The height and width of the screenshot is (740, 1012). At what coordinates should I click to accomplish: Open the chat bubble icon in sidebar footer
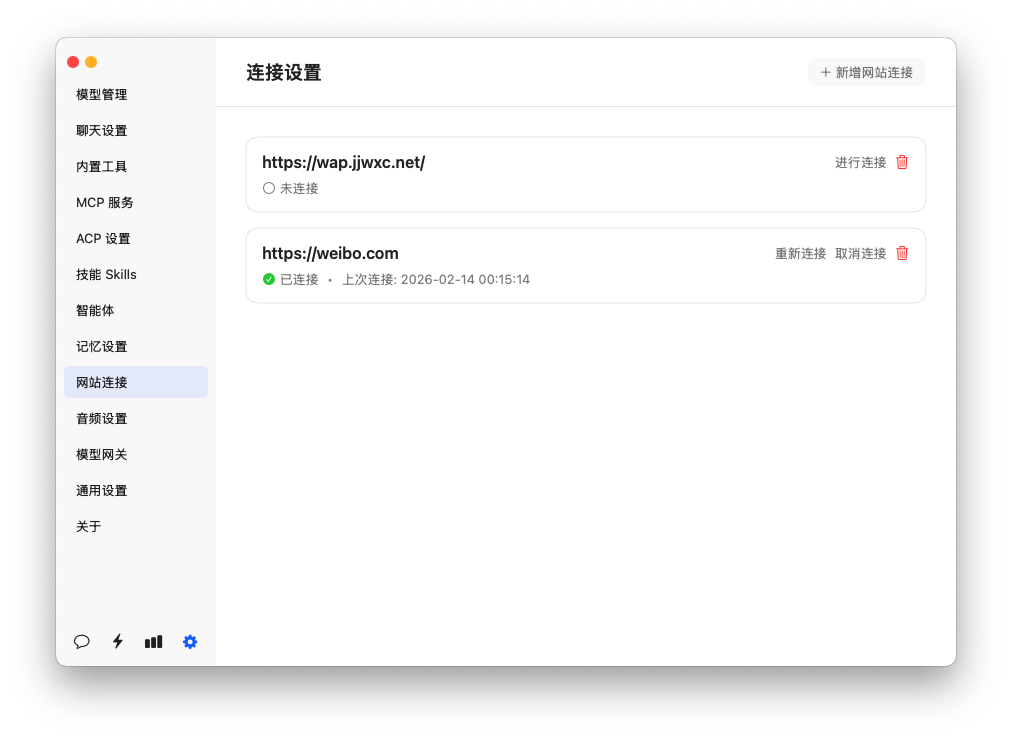[82, 642]
